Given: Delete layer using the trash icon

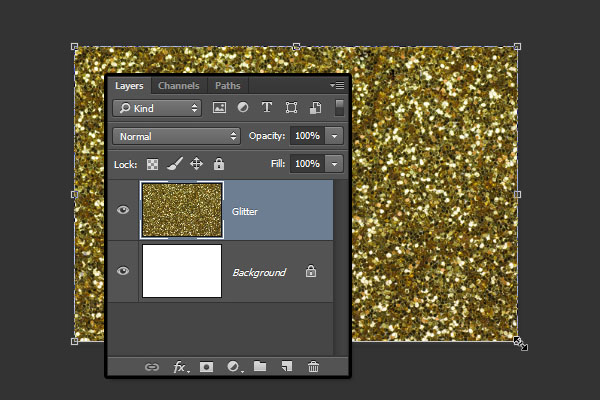Looking at the screenshot, I should [x=313, y=367].
